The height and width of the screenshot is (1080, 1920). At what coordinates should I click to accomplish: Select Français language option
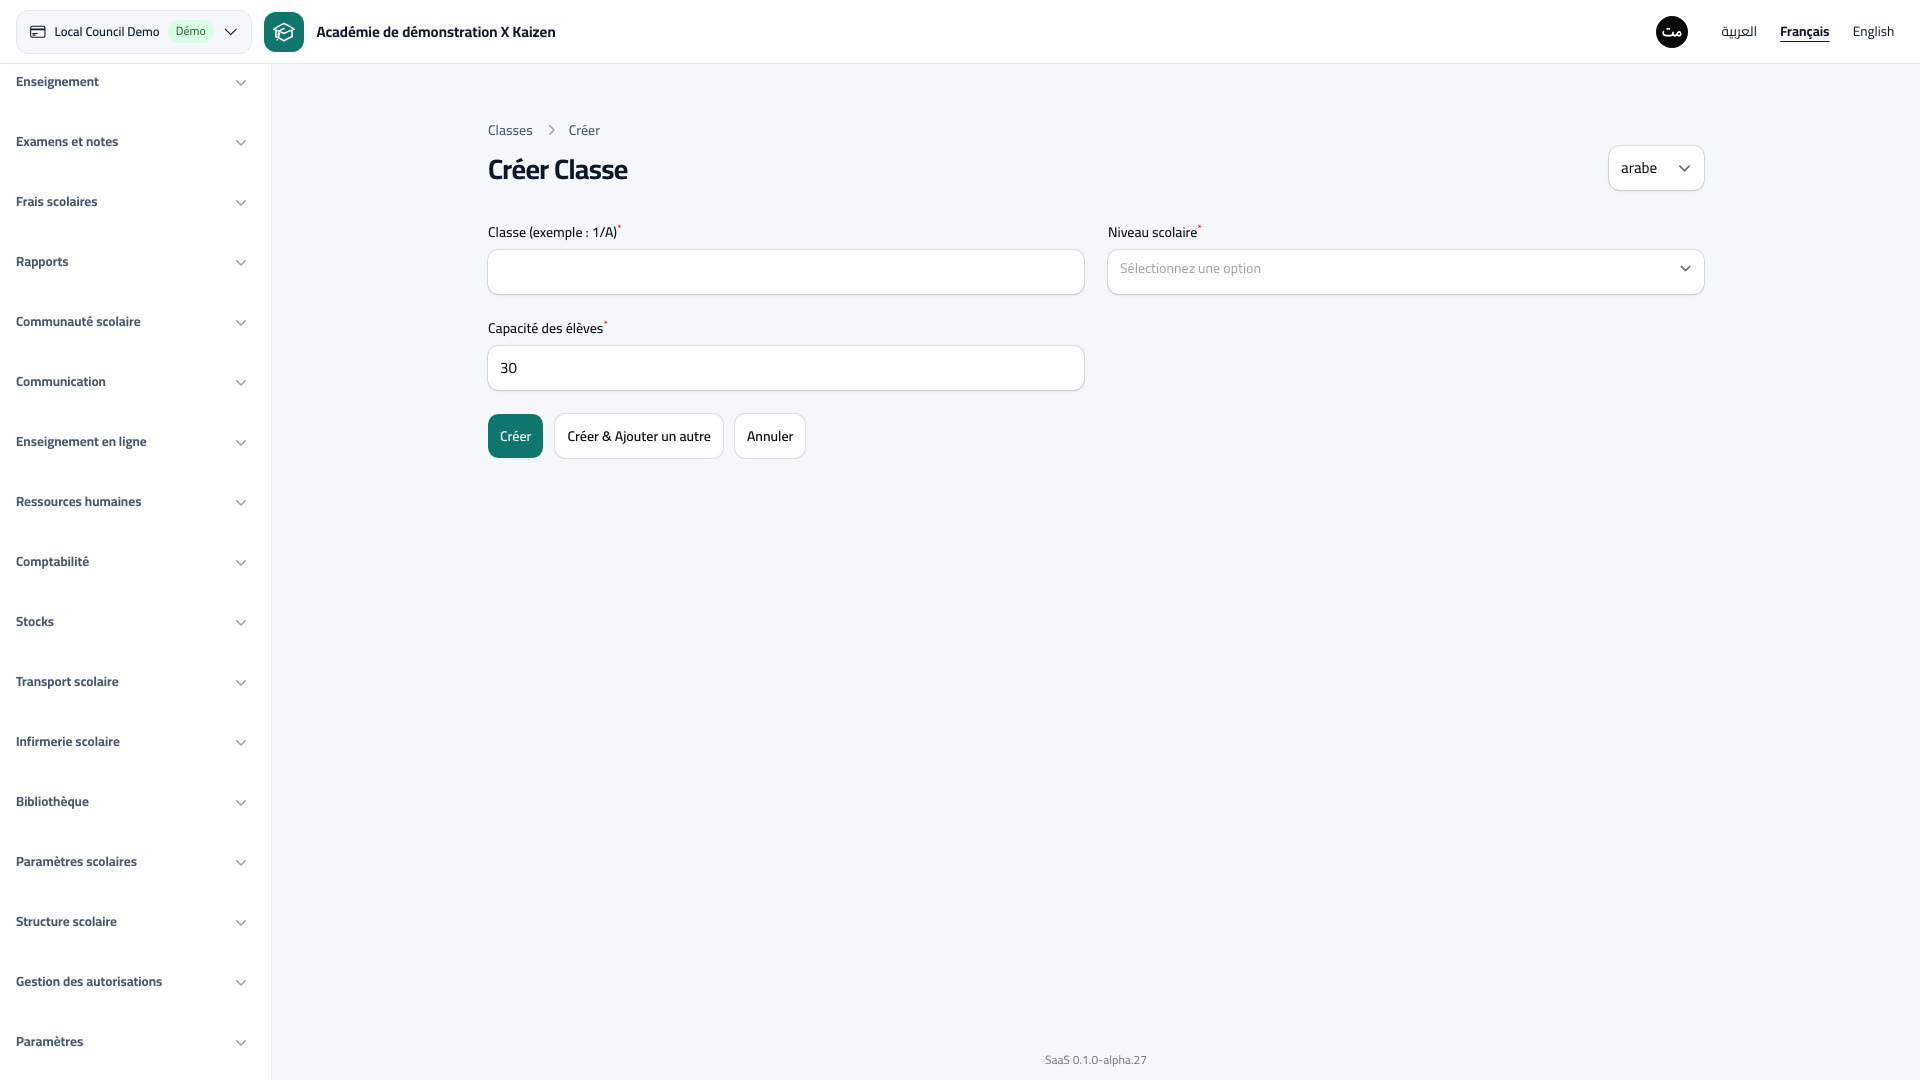click(x=1804, y=32)
